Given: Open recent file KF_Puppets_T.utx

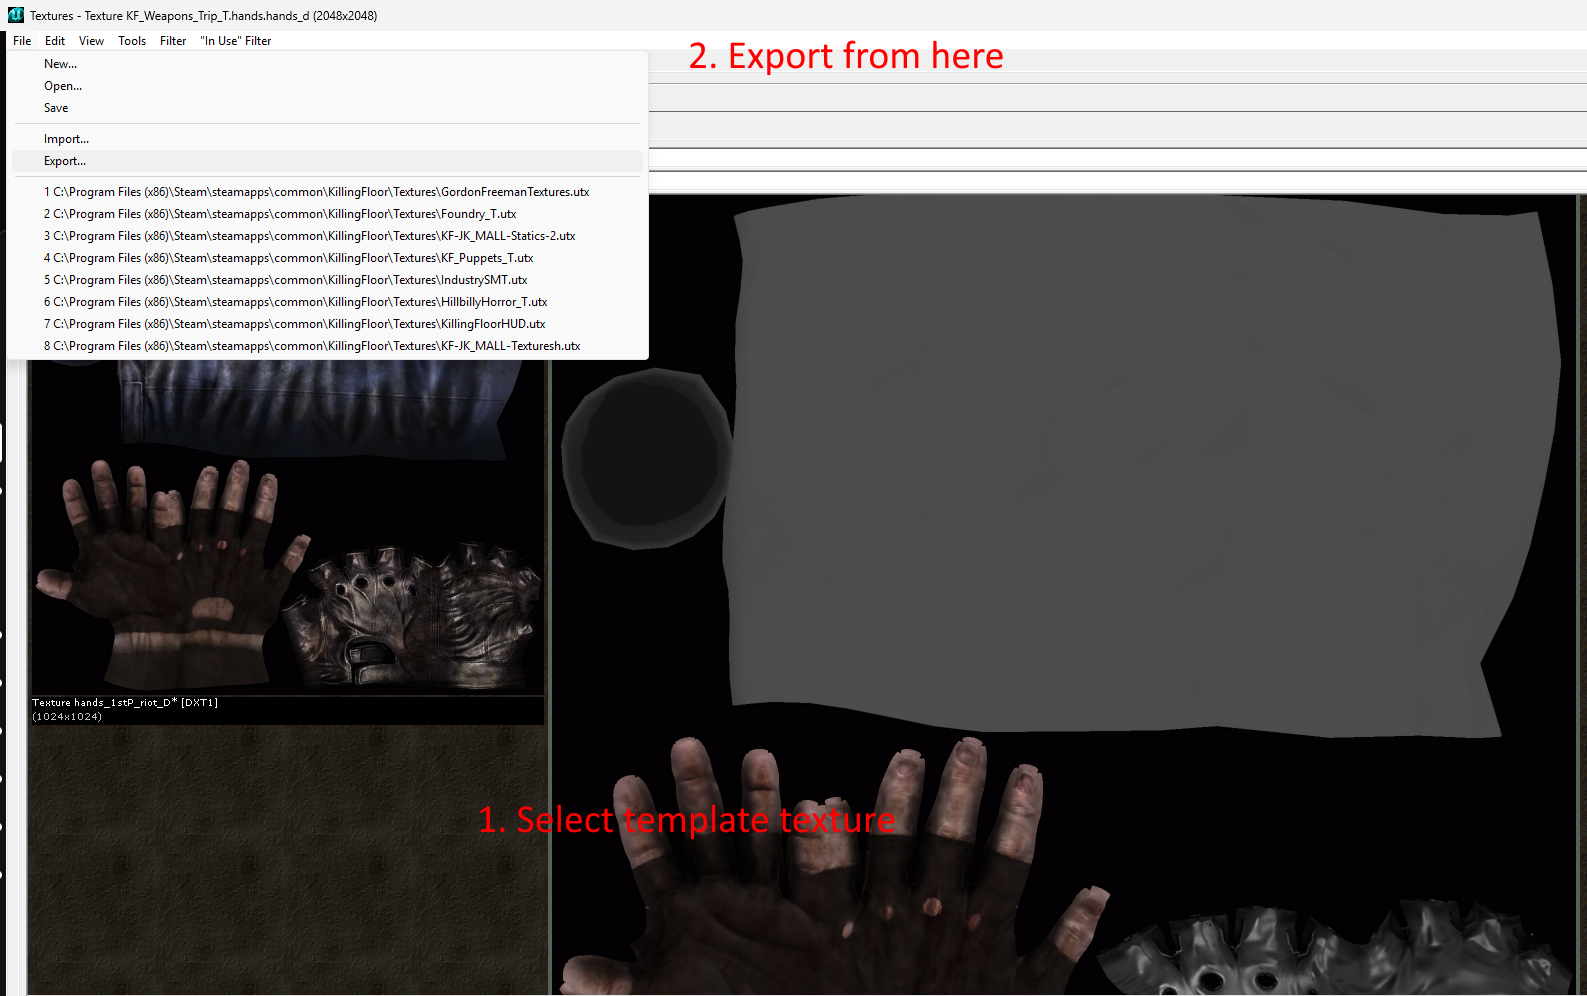Looking at the screenshot, I should tap(326, 258).
